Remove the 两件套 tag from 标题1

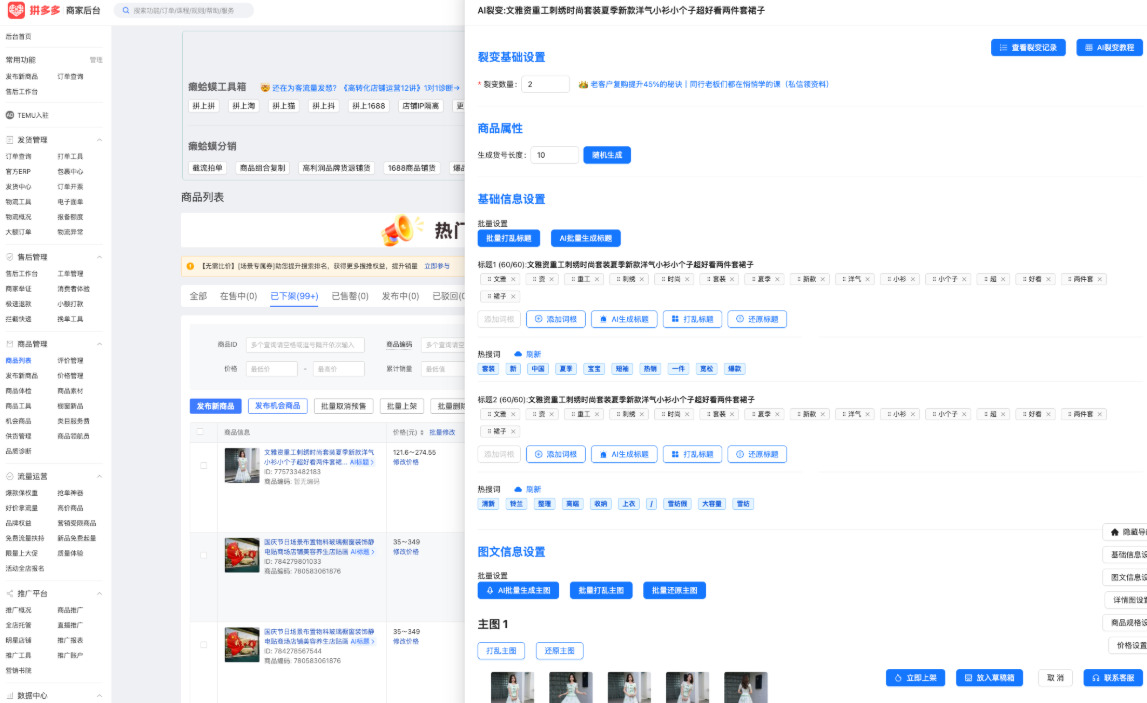tap(1099, 279)
